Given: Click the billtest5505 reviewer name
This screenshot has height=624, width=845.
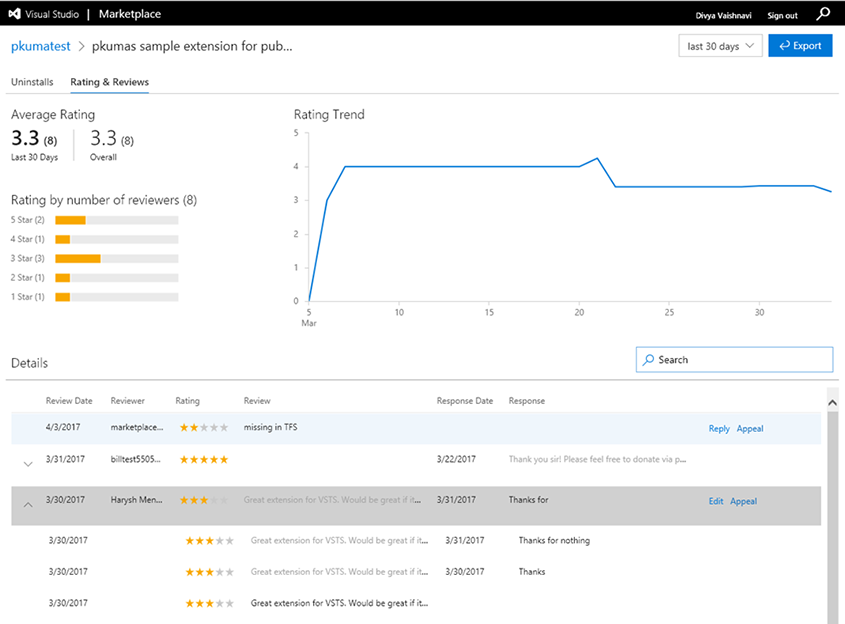Looking at the screenshot, I should coord(136,459).
